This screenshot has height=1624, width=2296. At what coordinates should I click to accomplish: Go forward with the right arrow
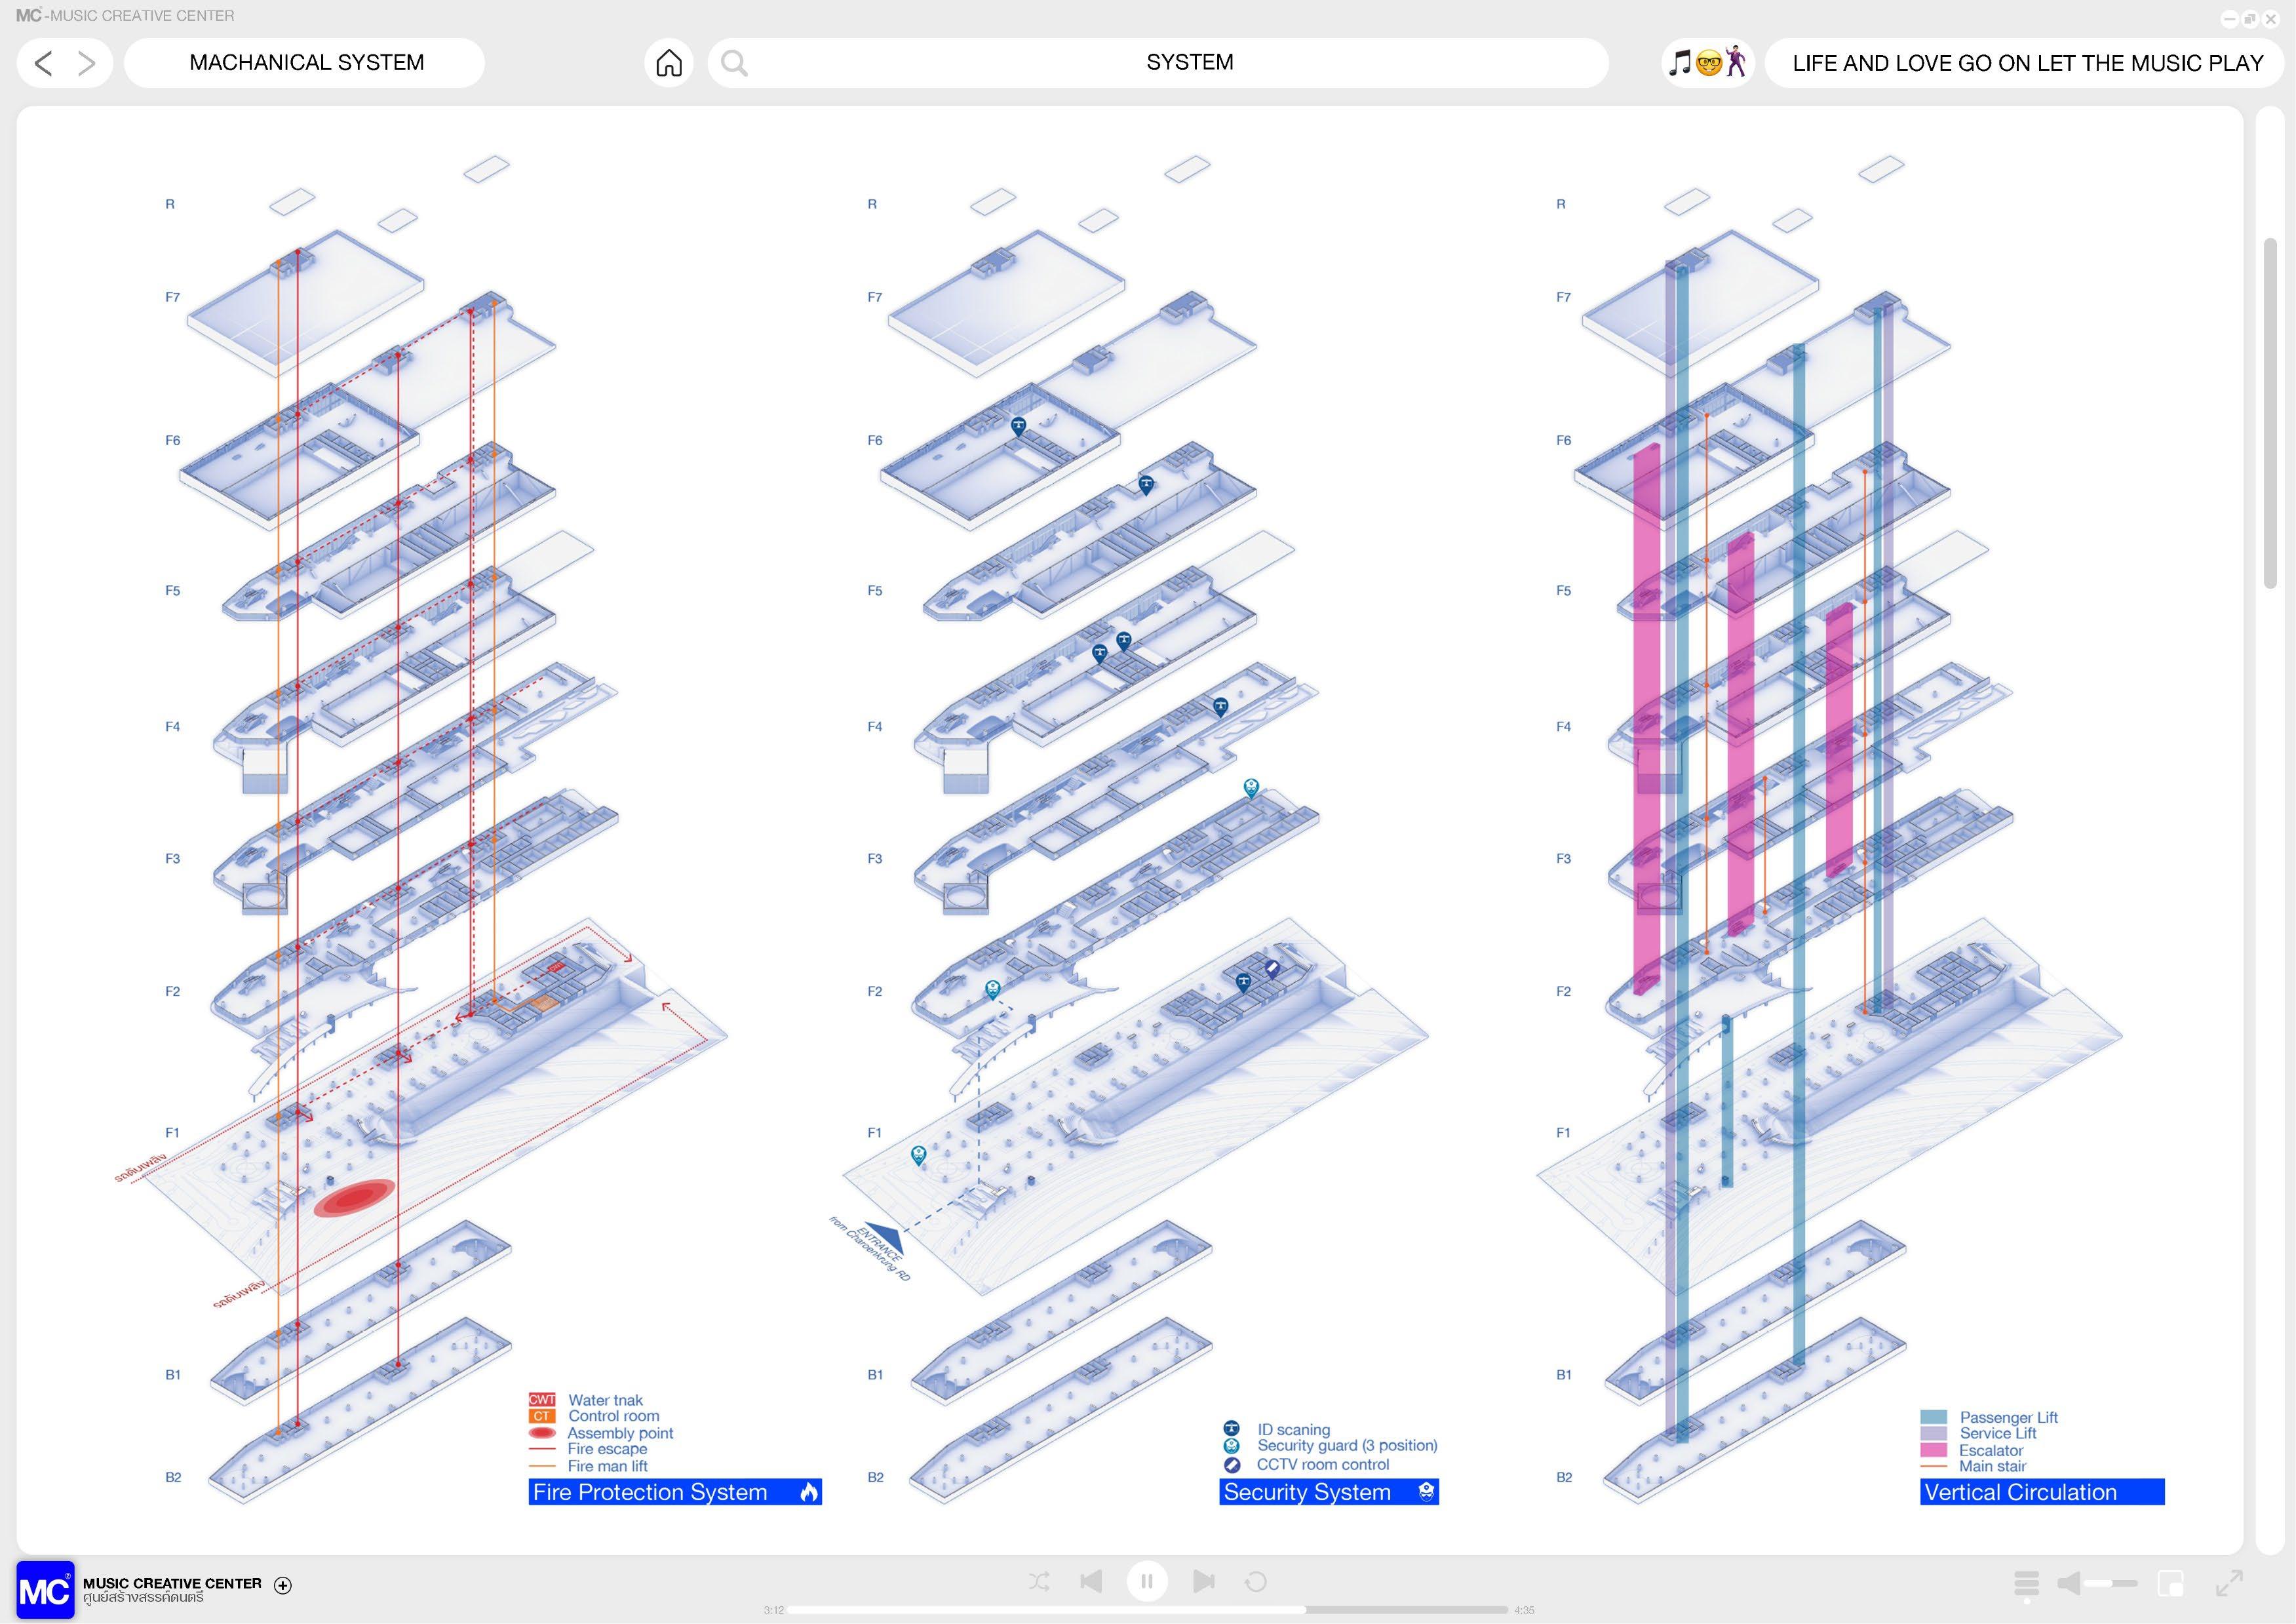87,63
